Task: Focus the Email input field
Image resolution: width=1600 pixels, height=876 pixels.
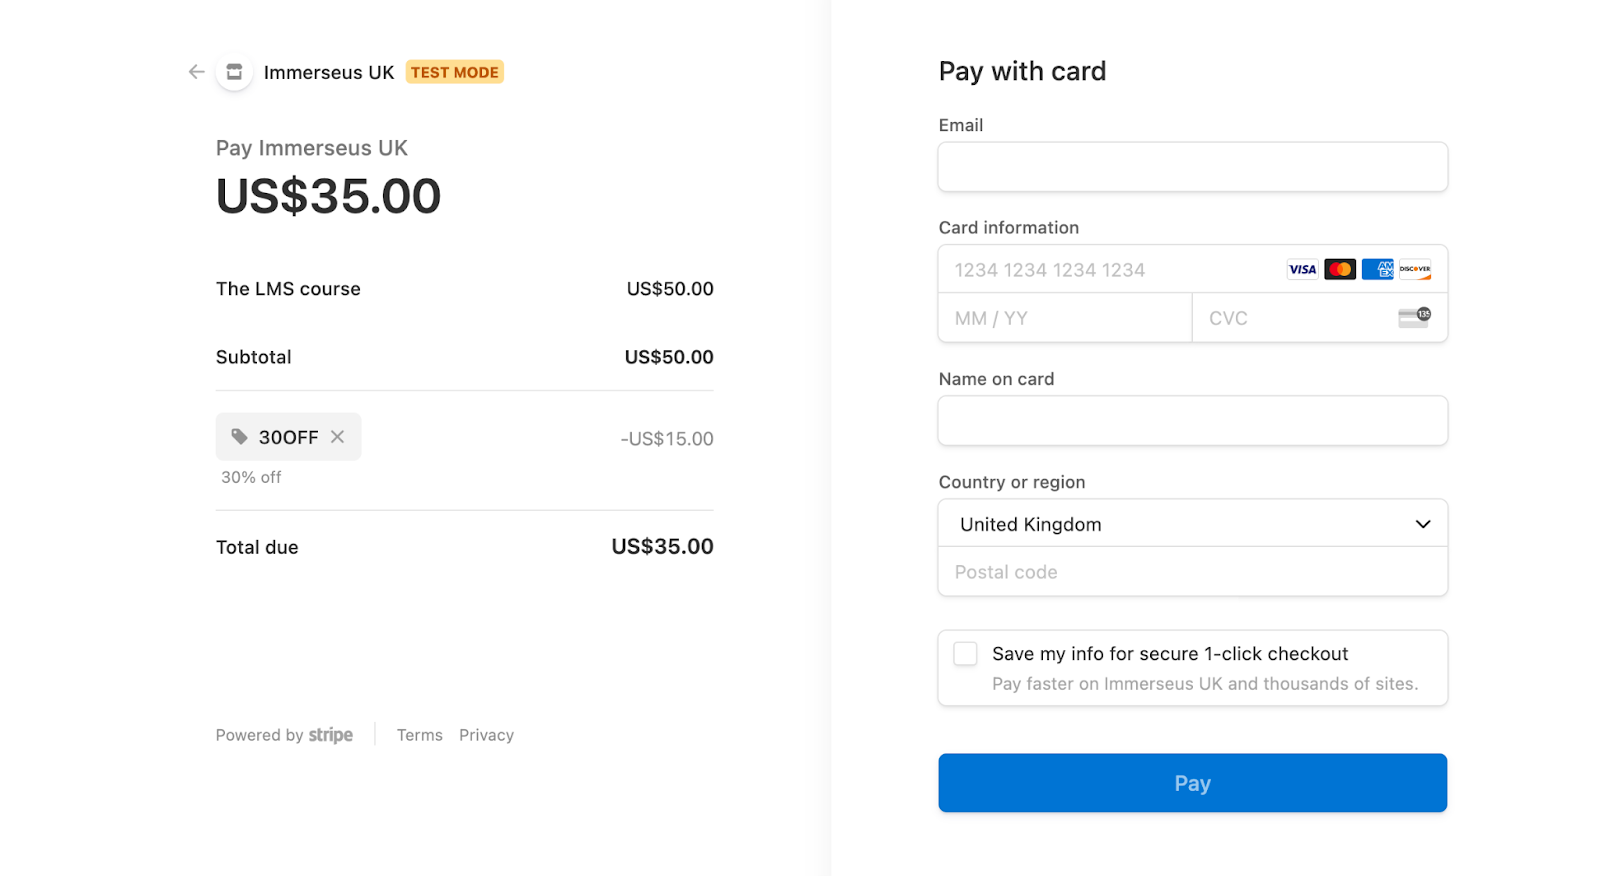Action: click(x=1192, y=167)
